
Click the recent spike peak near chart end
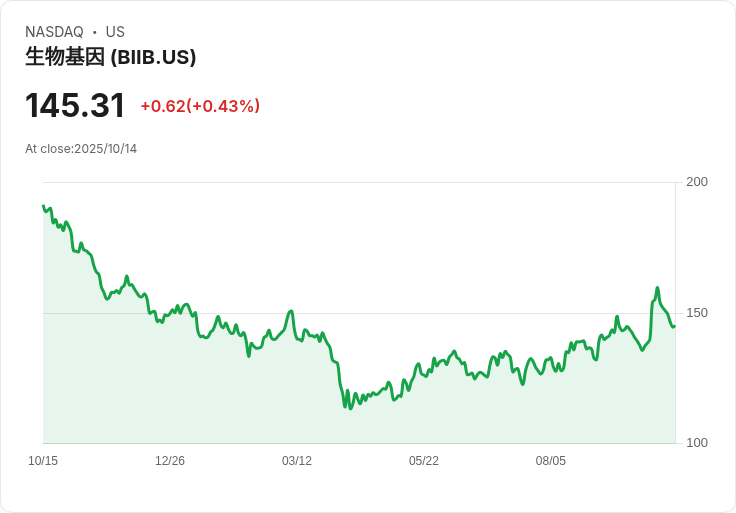[x=657, y=288]
